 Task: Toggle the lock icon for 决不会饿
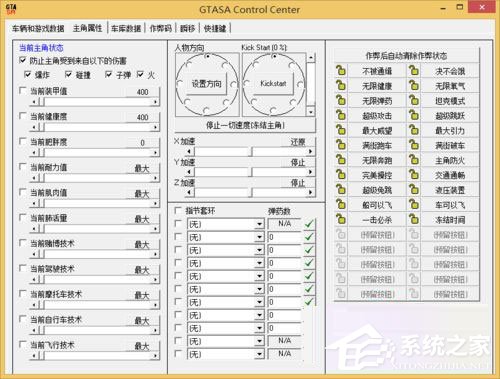[414, 71]
